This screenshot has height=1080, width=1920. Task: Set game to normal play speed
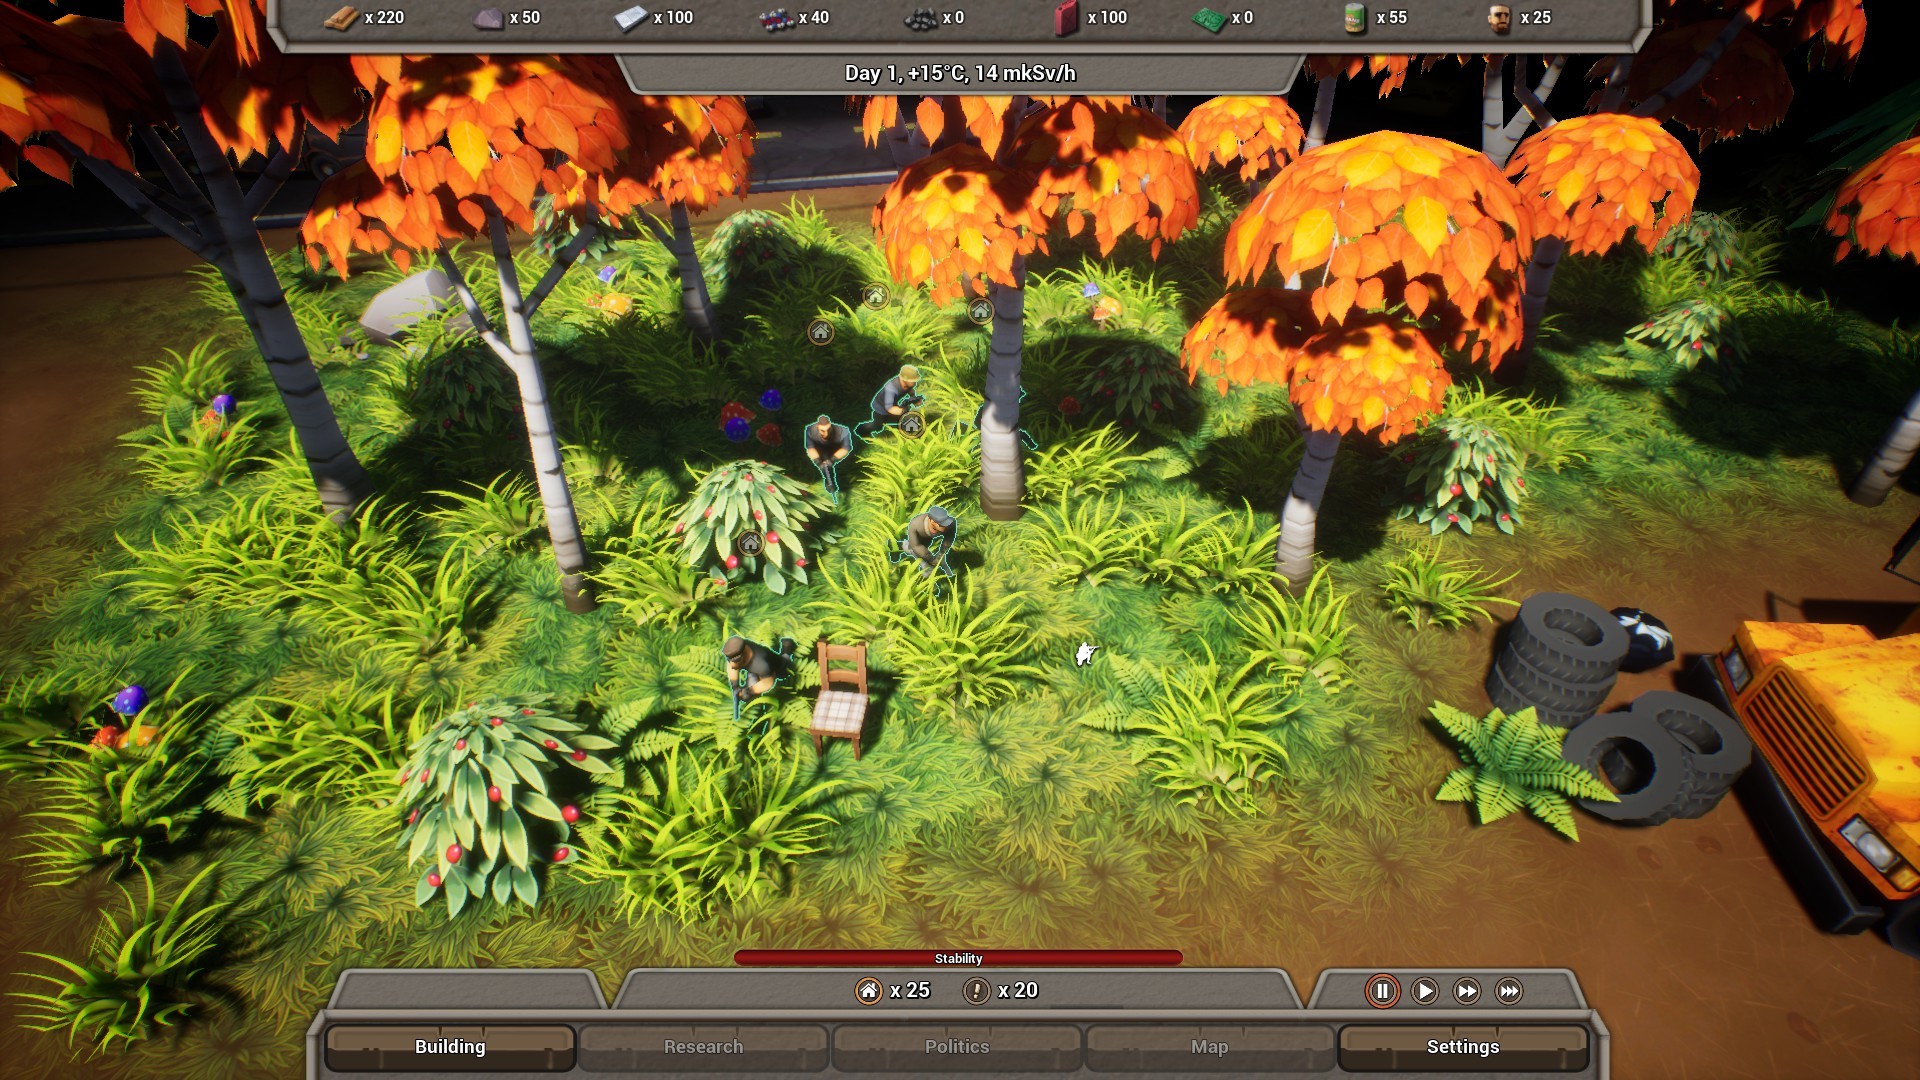1425,991
